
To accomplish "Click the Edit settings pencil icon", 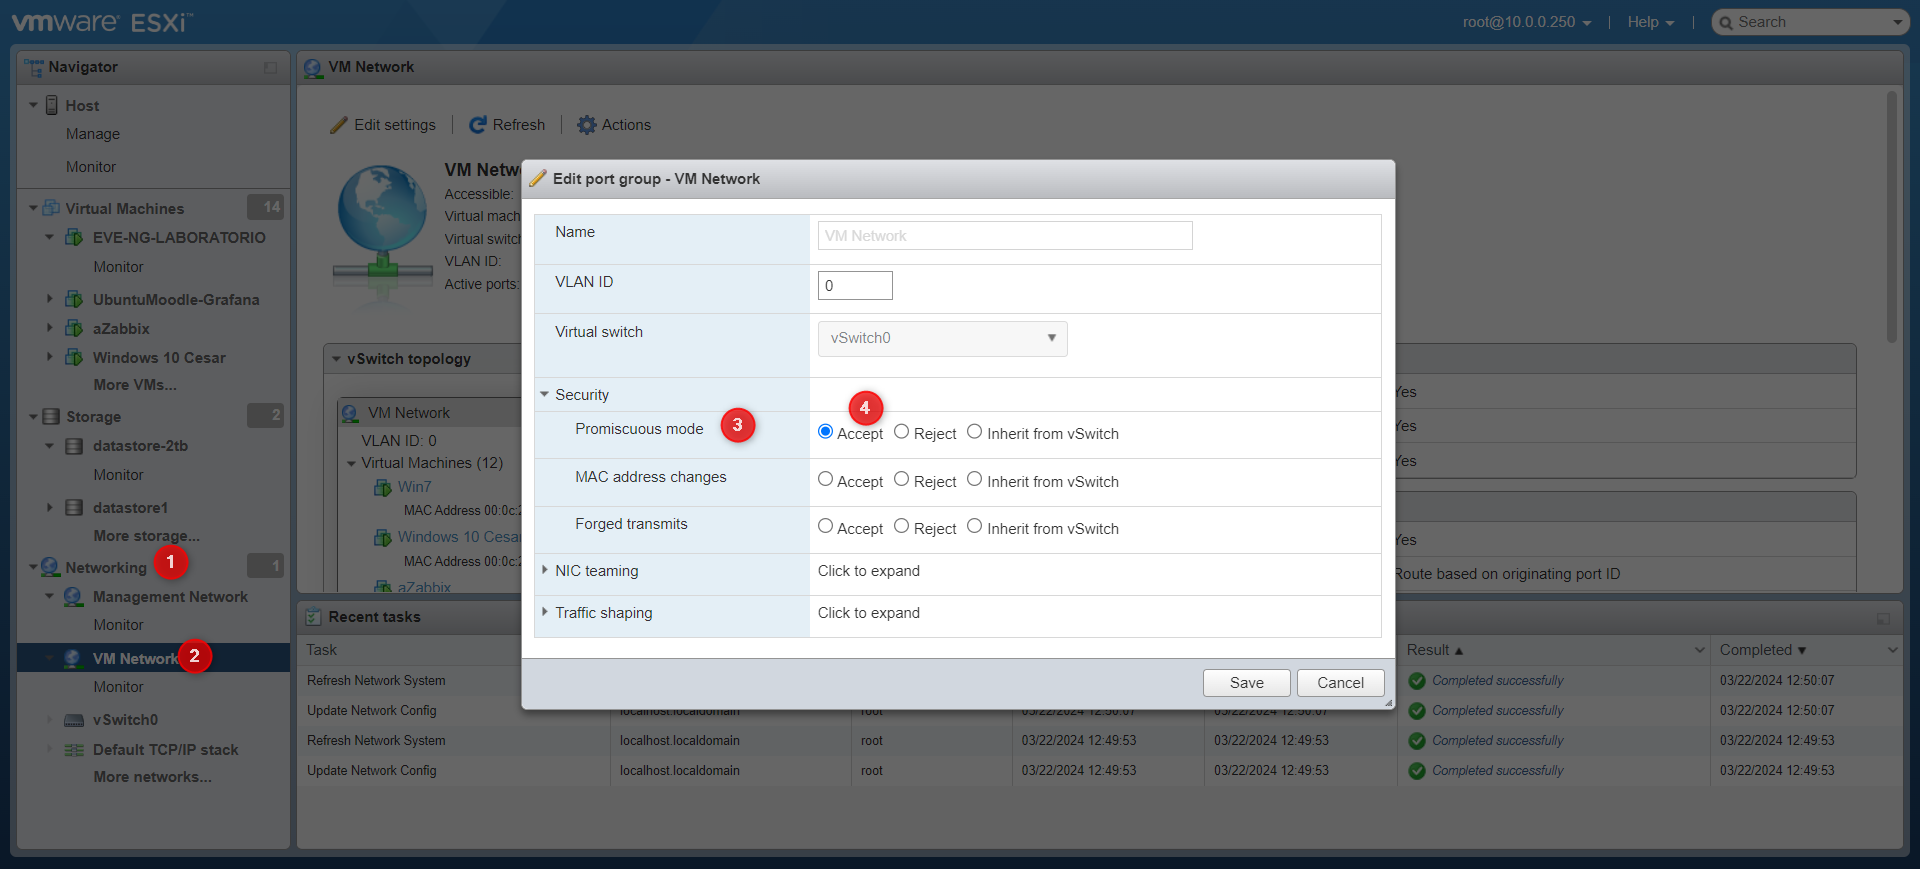I will click(339, 125).
